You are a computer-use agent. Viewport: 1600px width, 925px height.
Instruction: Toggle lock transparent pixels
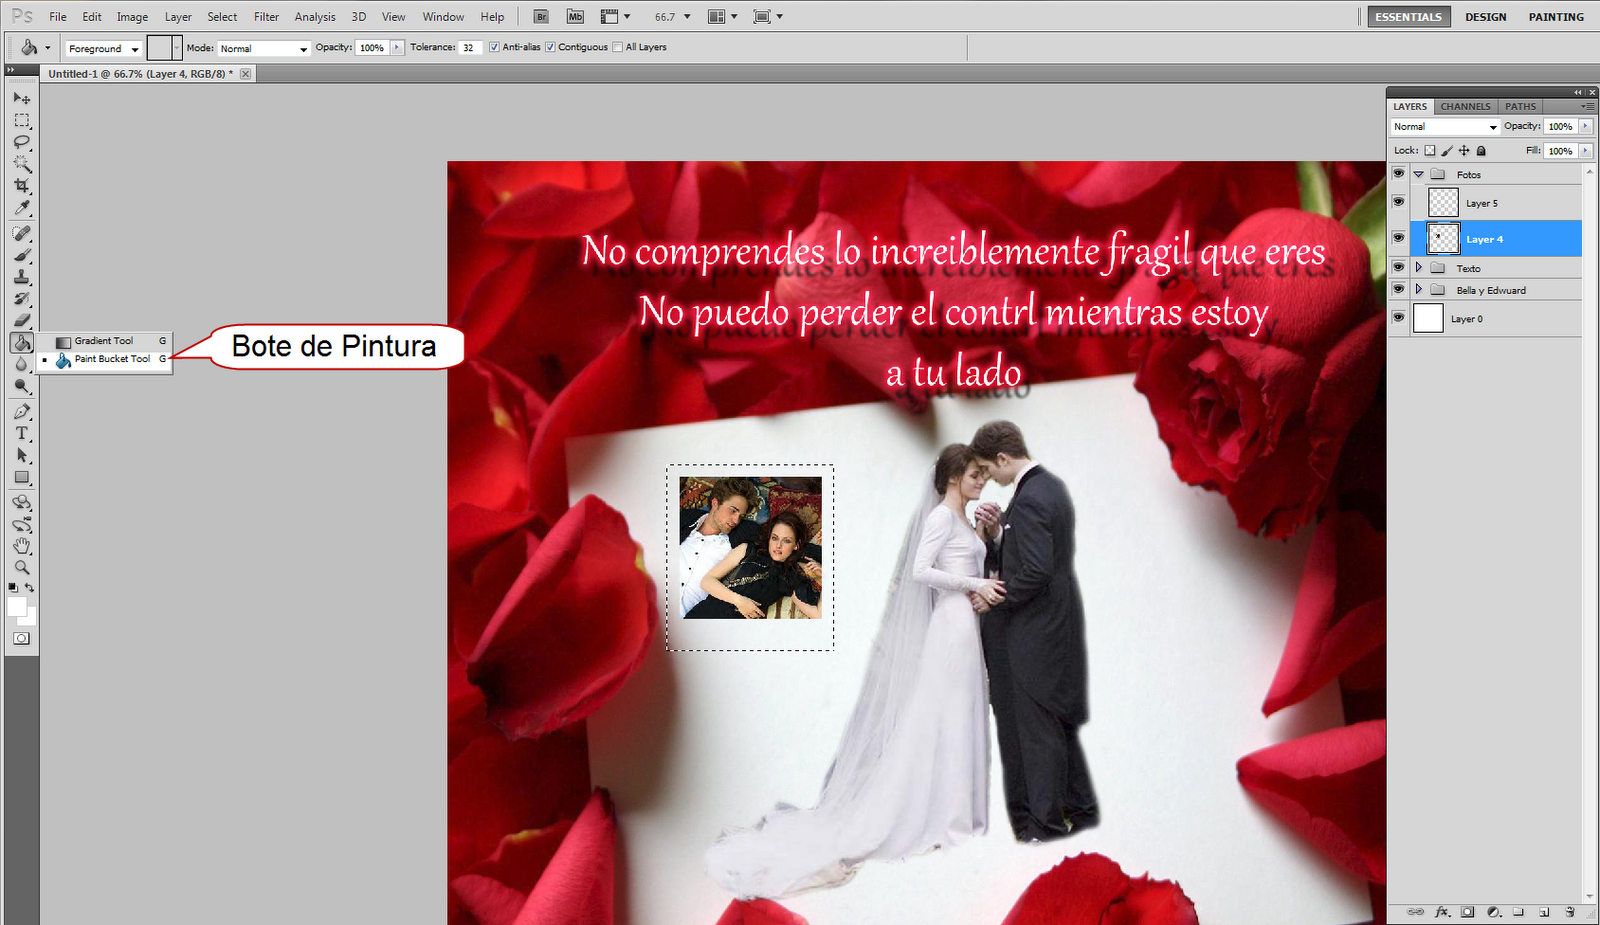point(1430,150)
